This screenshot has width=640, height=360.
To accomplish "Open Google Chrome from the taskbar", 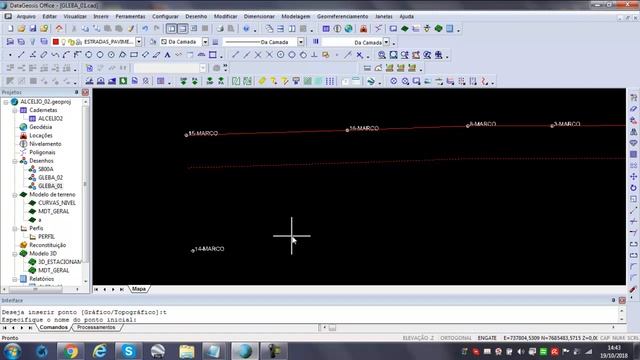I will [x=70, y=351].
